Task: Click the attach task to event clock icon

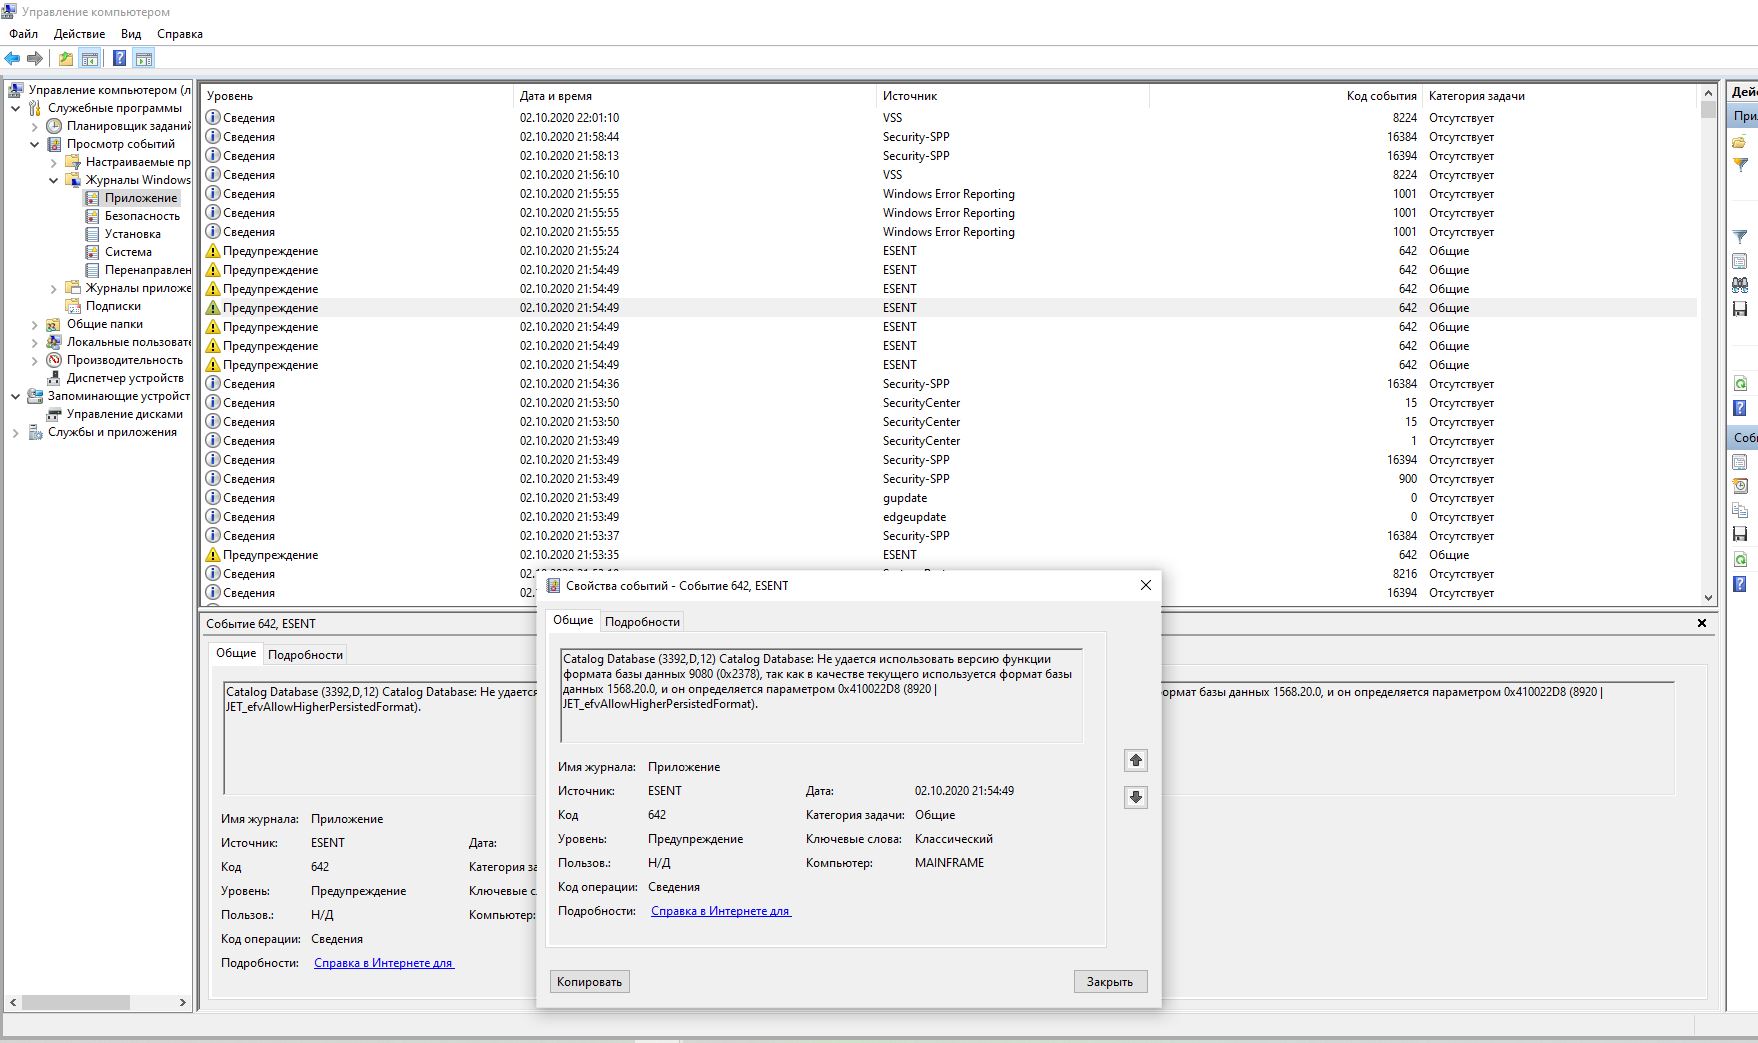Action: [1740, 485]
